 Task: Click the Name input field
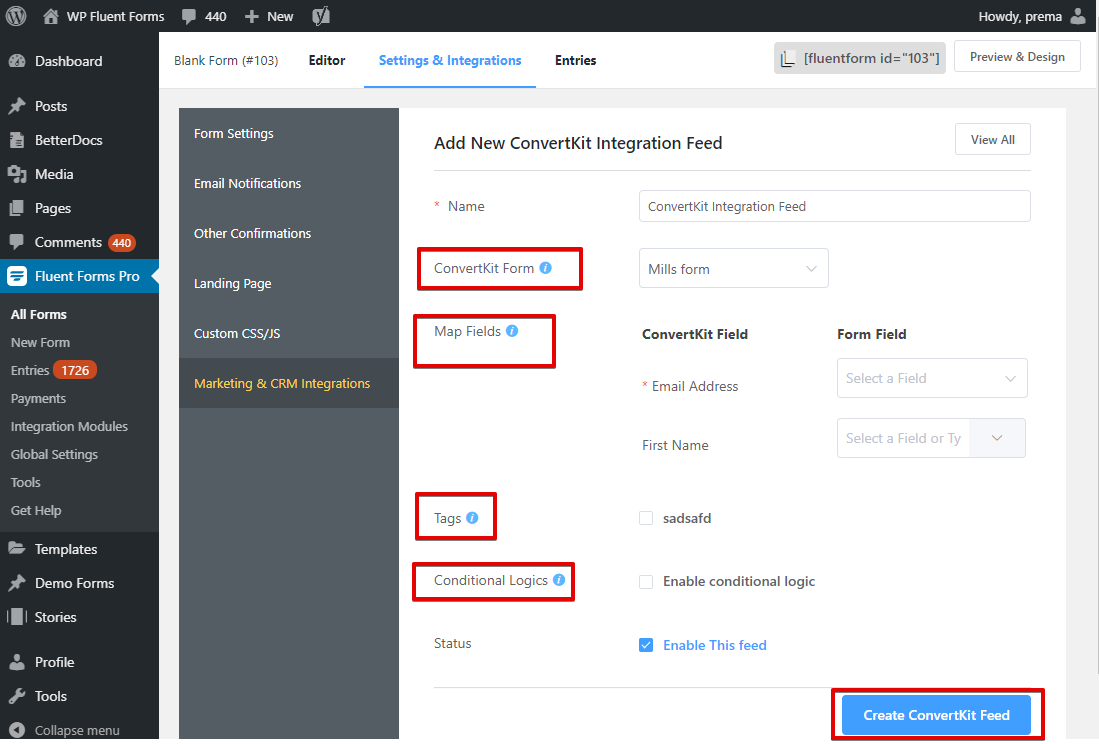pos(835,206)
